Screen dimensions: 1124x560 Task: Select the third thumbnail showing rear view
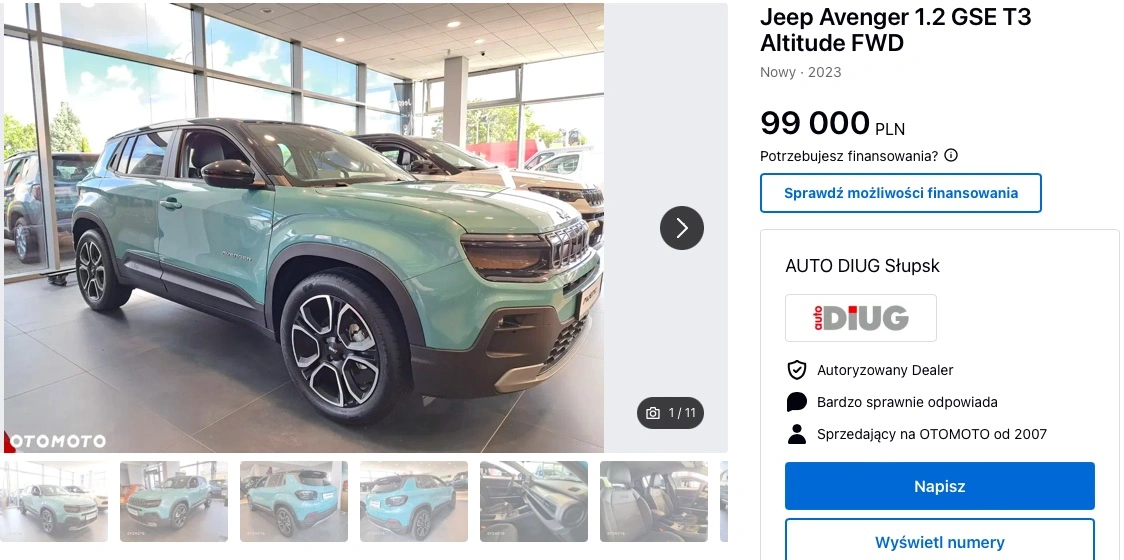(294, 501)
